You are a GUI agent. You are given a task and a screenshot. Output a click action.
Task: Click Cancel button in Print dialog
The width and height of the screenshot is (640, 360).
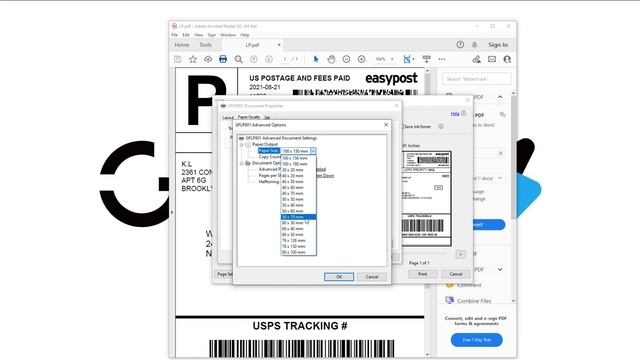tap(456, 274)
